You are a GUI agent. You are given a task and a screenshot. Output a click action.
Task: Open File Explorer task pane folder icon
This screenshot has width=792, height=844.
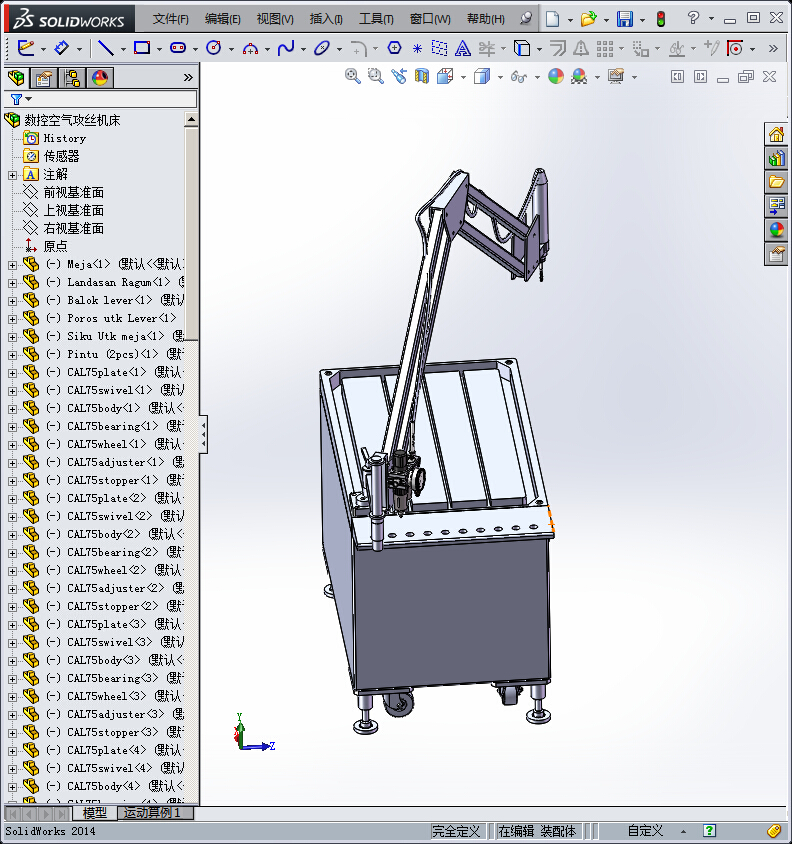[776, 182]
